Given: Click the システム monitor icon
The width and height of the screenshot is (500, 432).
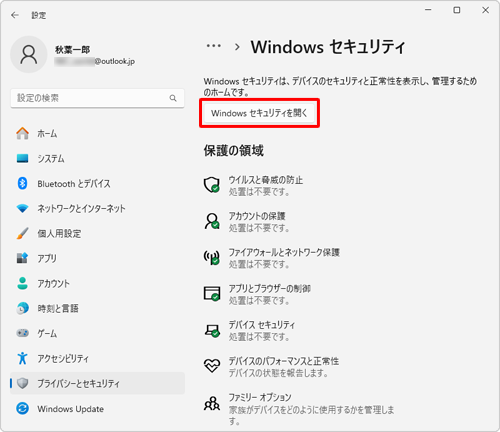Looking at the screenshot, I should 22,158.
